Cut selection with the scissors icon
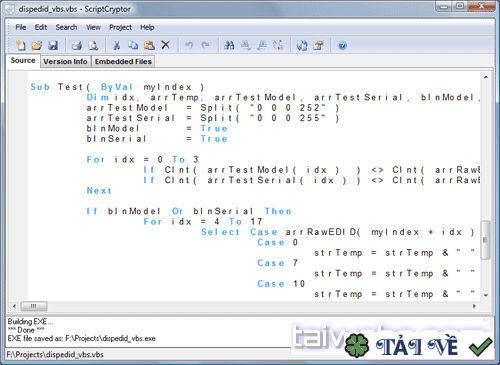Image resolution: width=500 pixels, height=365 pixels. 117,45
